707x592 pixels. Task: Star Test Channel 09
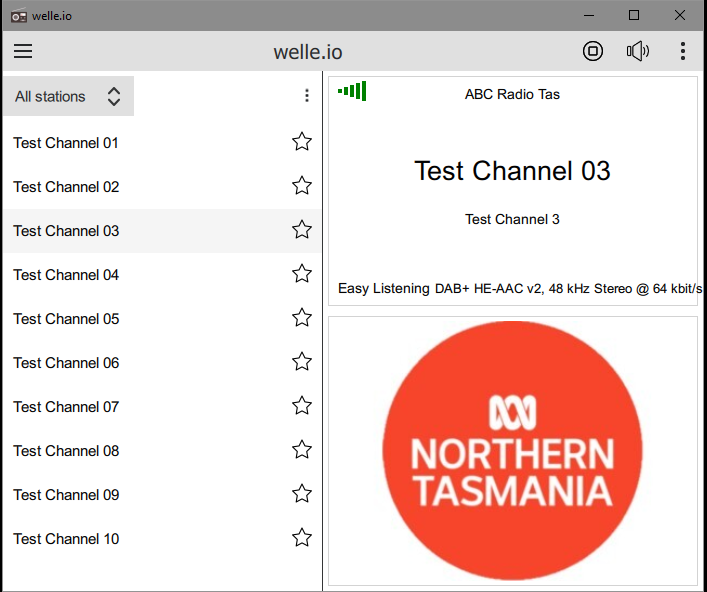pos(302,493)
